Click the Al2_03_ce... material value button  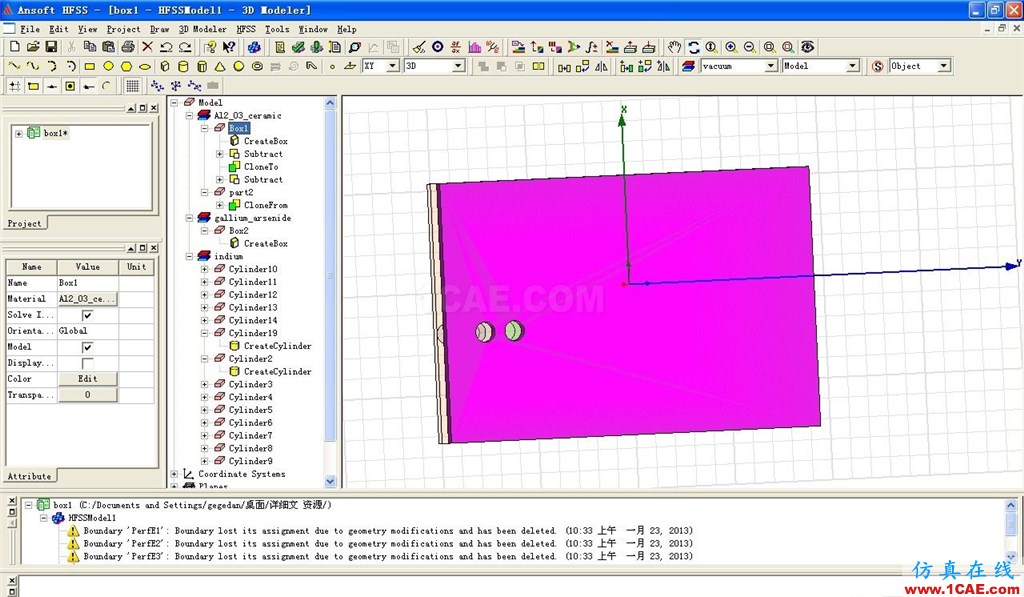pyautogui.click(x=88, y=299)
